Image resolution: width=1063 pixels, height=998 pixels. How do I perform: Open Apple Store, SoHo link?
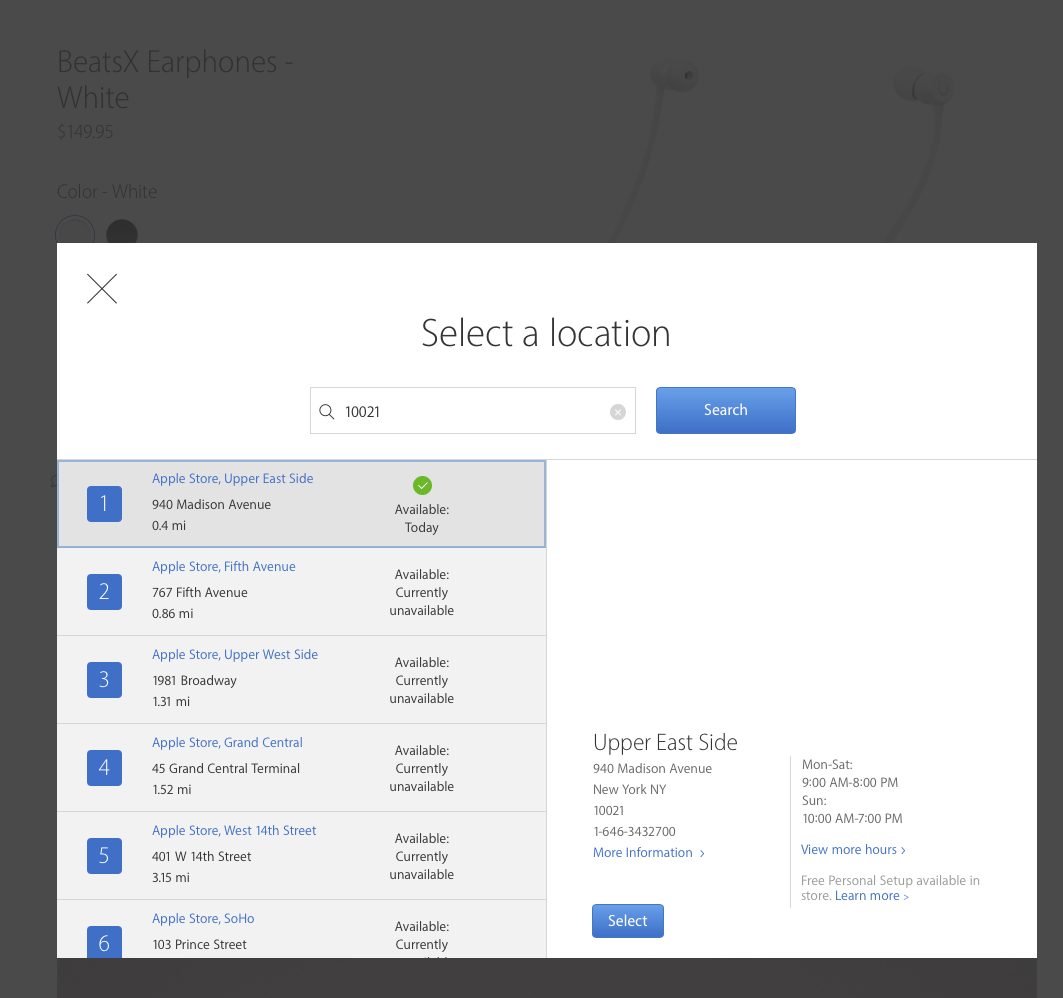click(x=203, y=919)
